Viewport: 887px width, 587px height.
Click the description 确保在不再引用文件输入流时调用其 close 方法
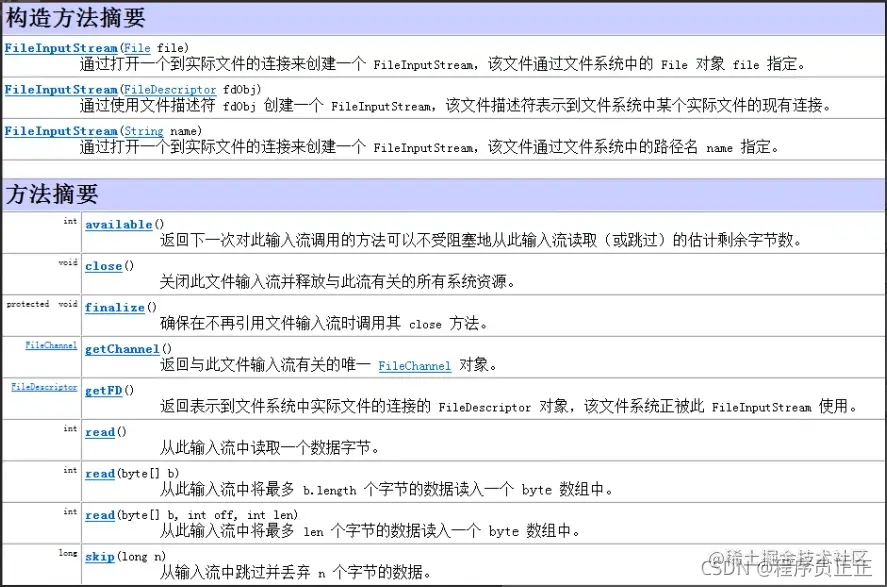tap(324, 323)
